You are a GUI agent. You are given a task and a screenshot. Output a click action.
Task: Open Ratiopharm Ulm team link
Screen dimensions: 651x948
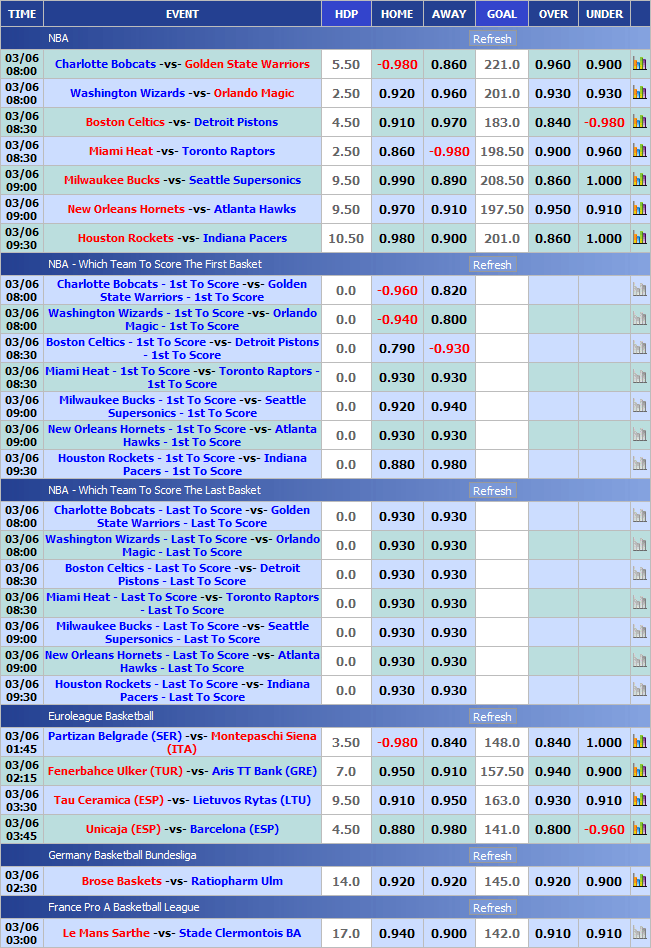[237, 881]
